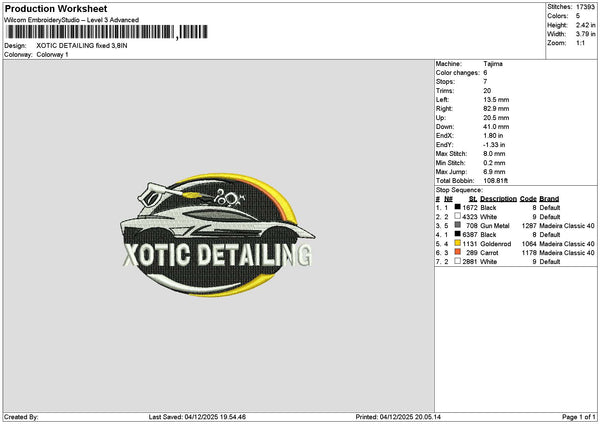Click the 'Created By:' footer label
This screenshot has height=424, width=600.
point(21,417)
